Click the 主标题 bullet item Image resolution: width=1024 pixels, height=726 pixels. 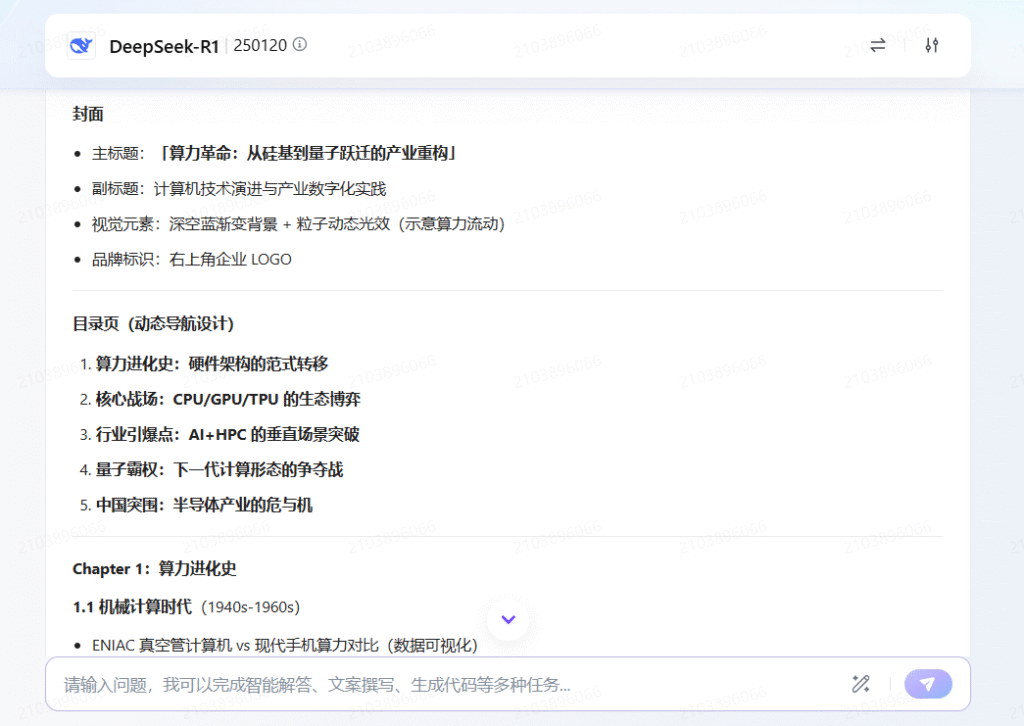click(272, 152)
